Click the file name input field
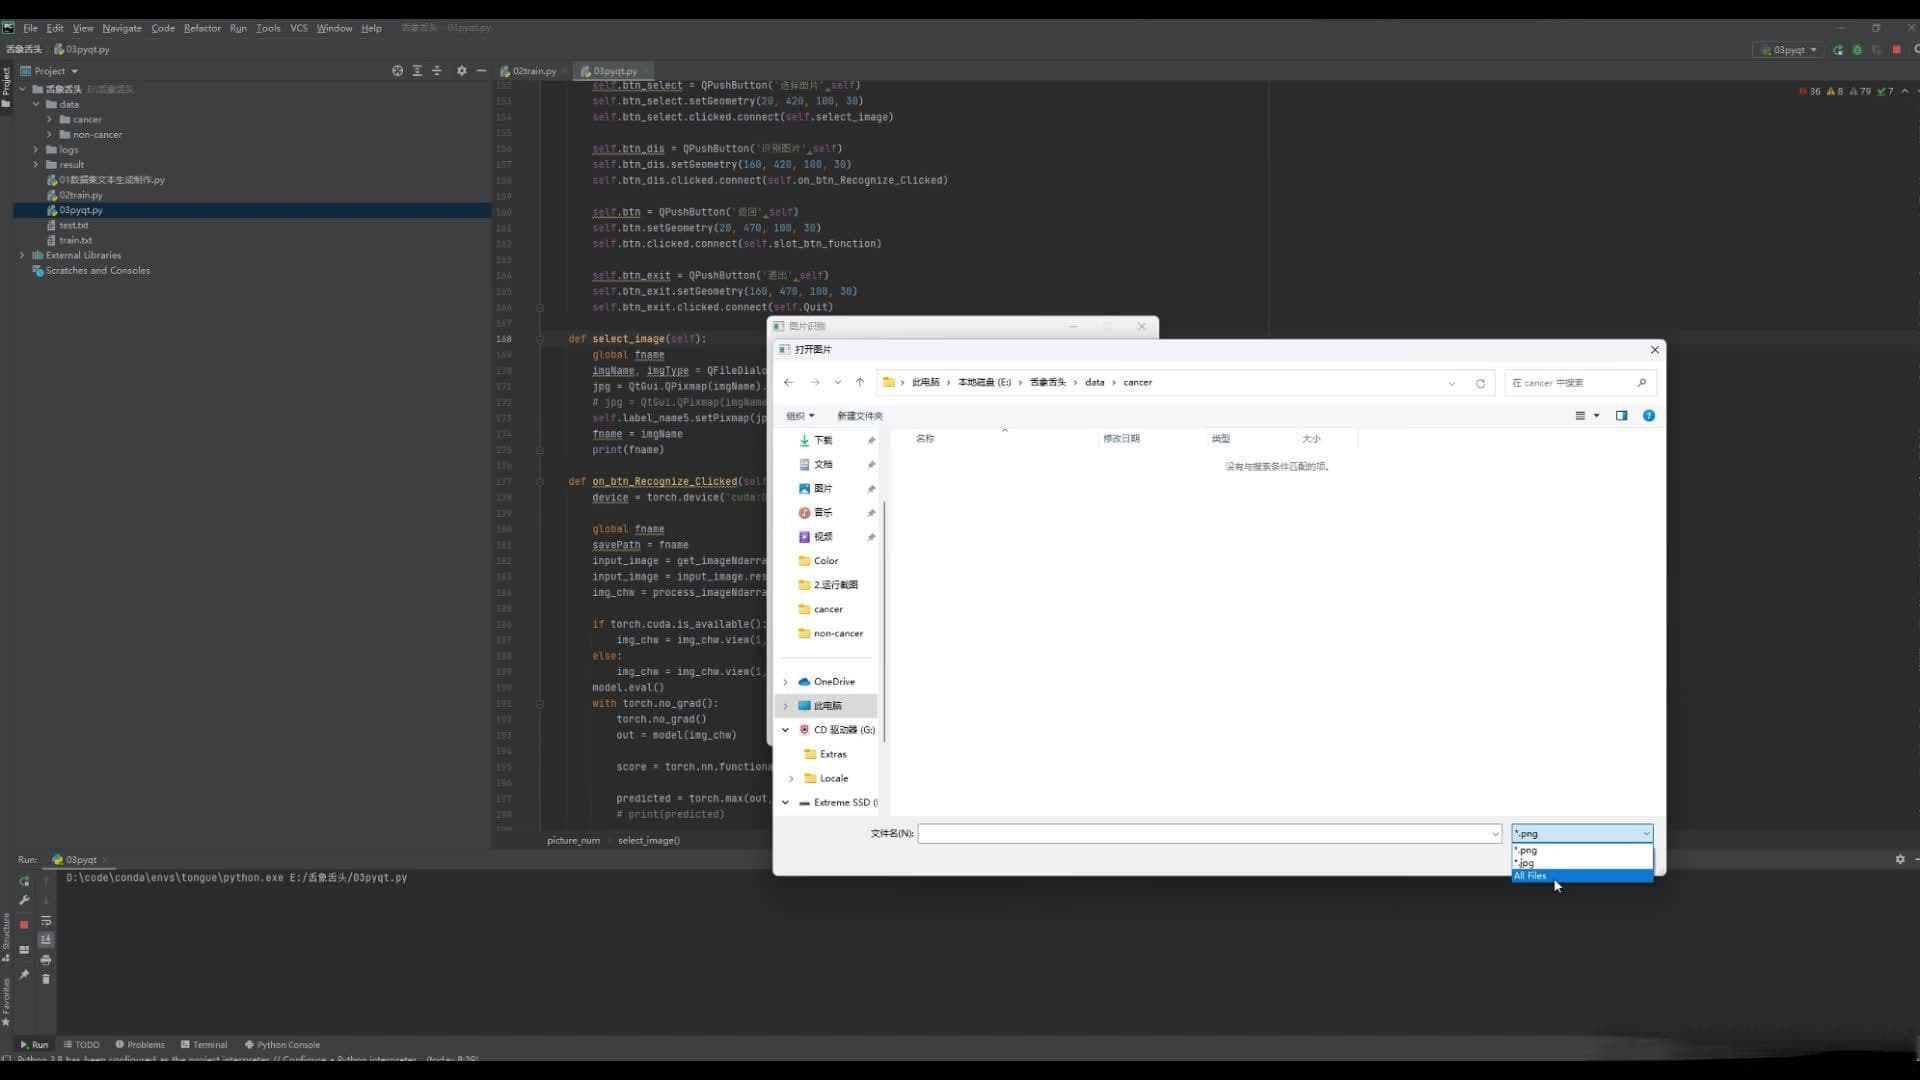Image resolution: width=1920 pixels, height=1080 pixels. coord(1203,833)
